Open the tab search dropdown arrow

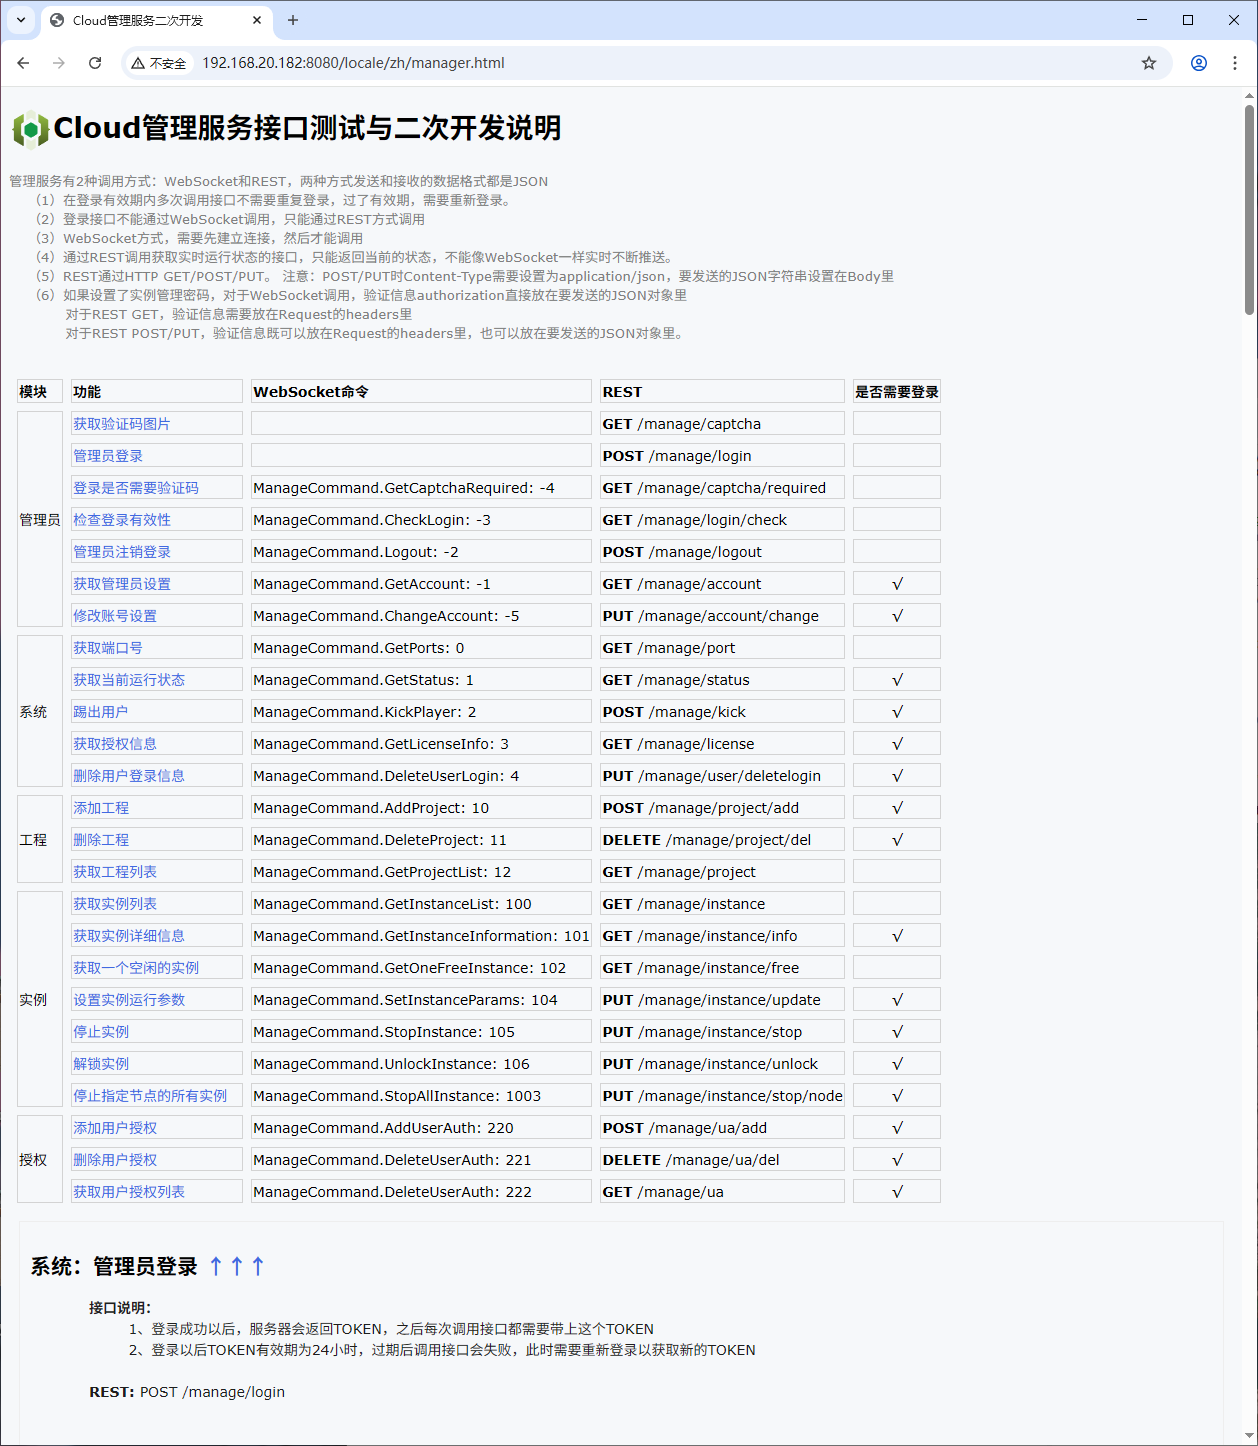click(x=21, y=20)
